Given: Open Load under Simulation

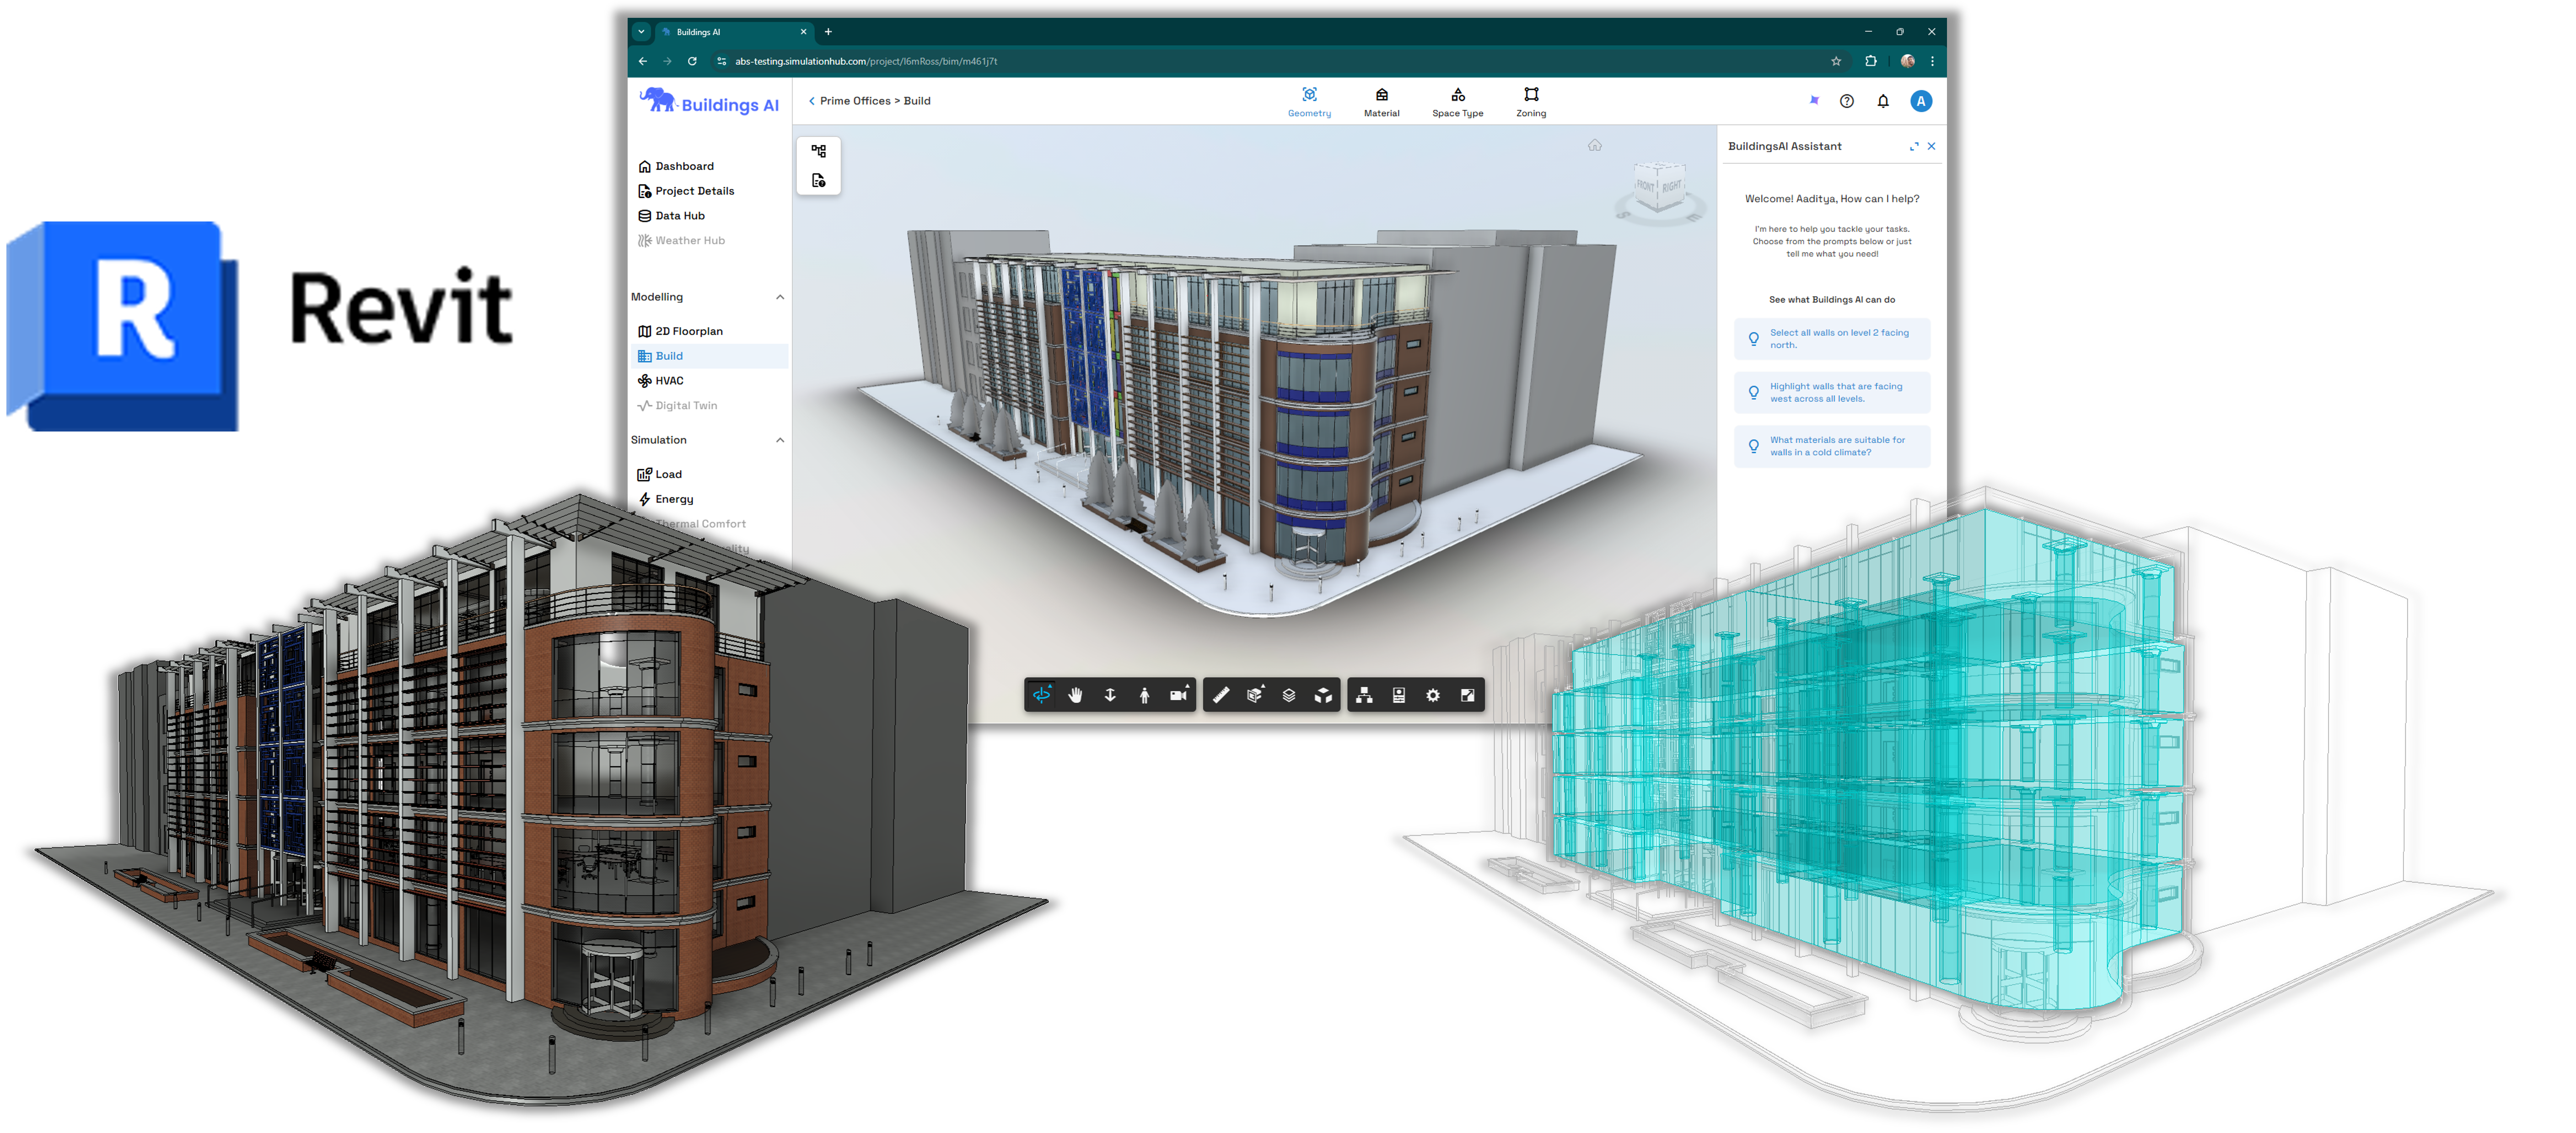Looking at the screenshot, I should coord(660,474).
